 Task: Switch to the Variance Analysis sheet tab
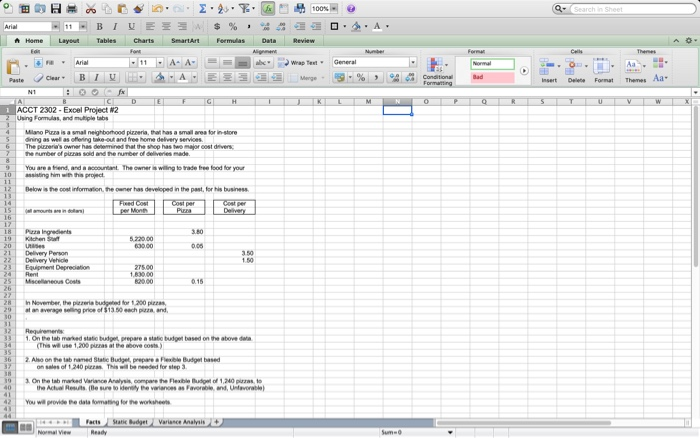[x=181, y=422]
